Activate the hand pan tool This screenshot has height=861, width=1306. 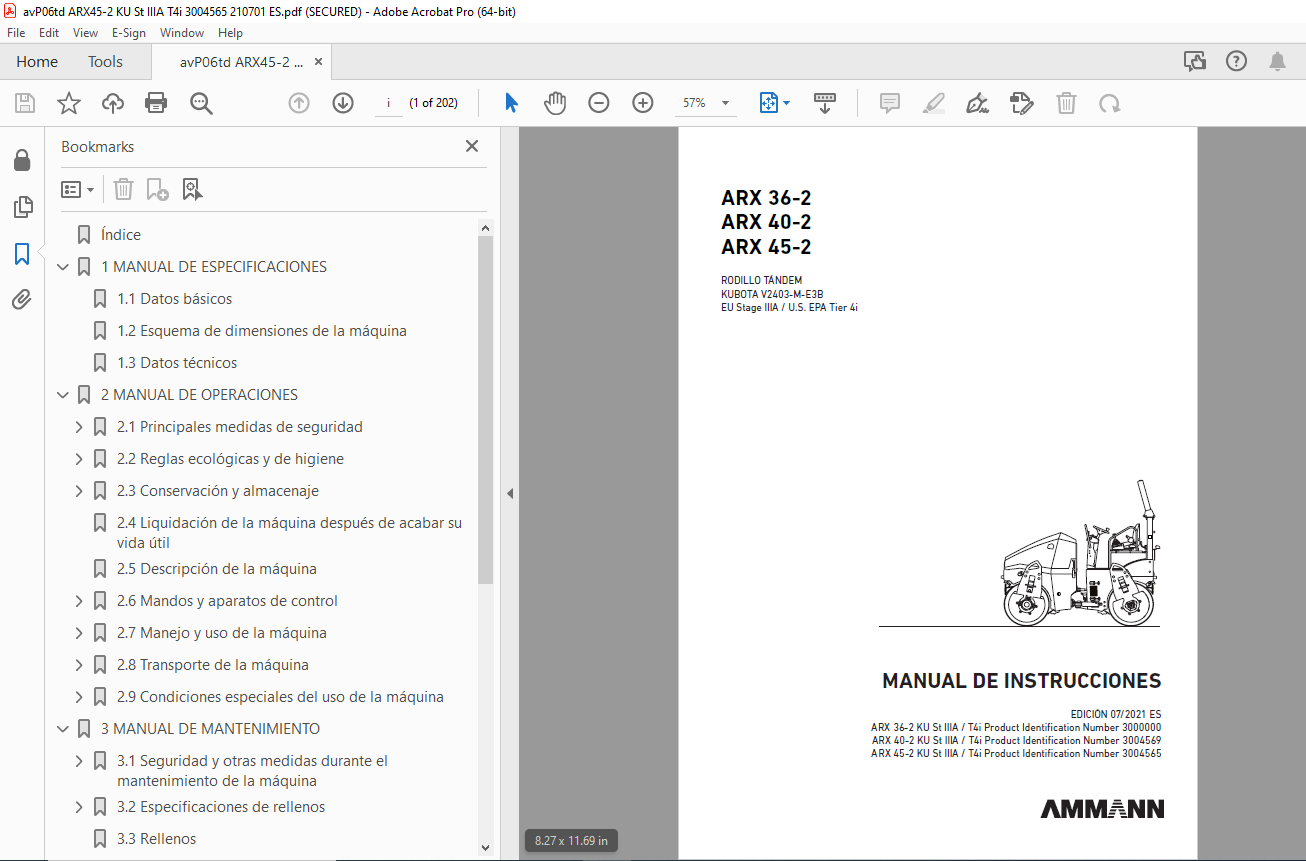click(x=555, y=103)
